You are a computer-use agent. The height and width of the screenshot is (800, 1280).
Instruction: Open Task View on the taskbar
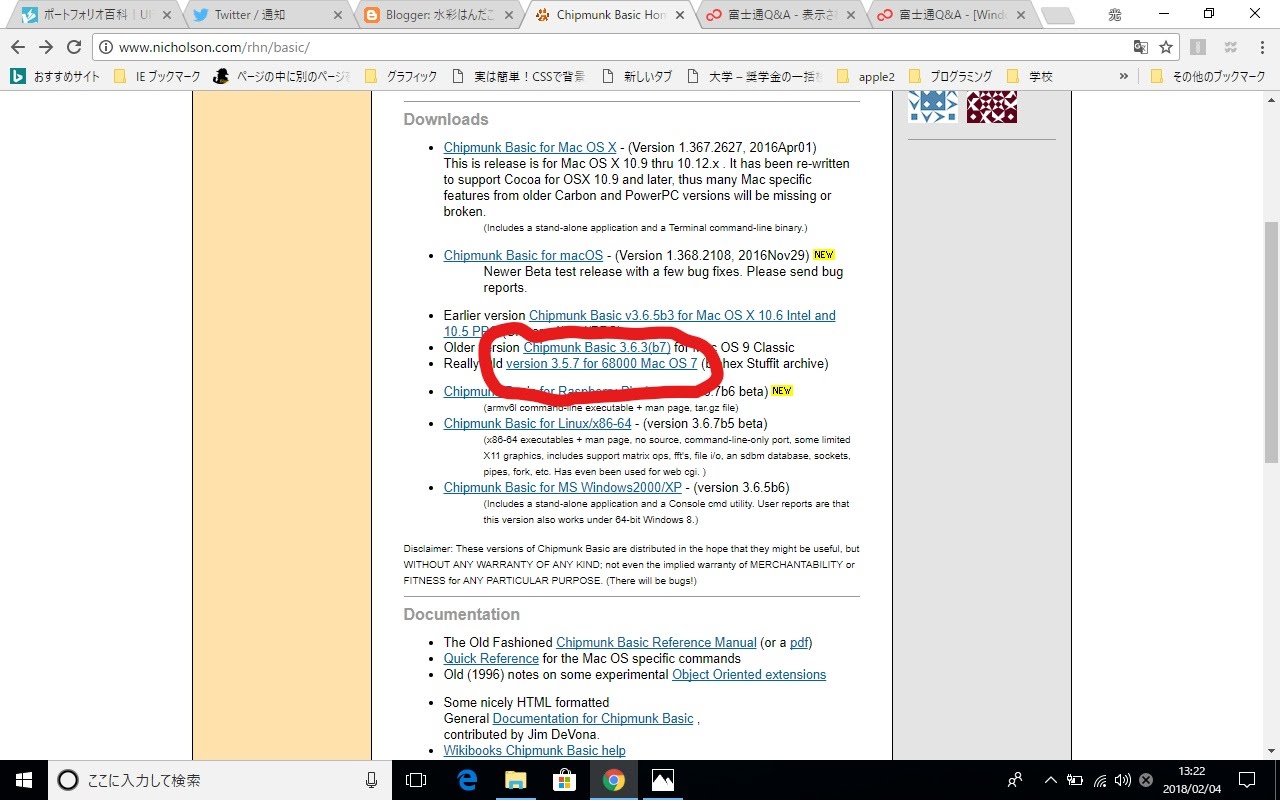(416, 780)
